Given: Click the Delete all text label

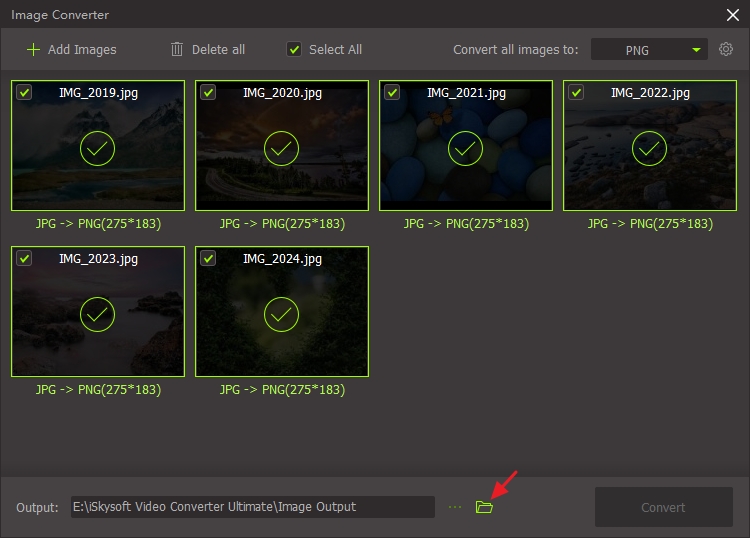Looking at the screenshot, I should [x=218, y=49].
